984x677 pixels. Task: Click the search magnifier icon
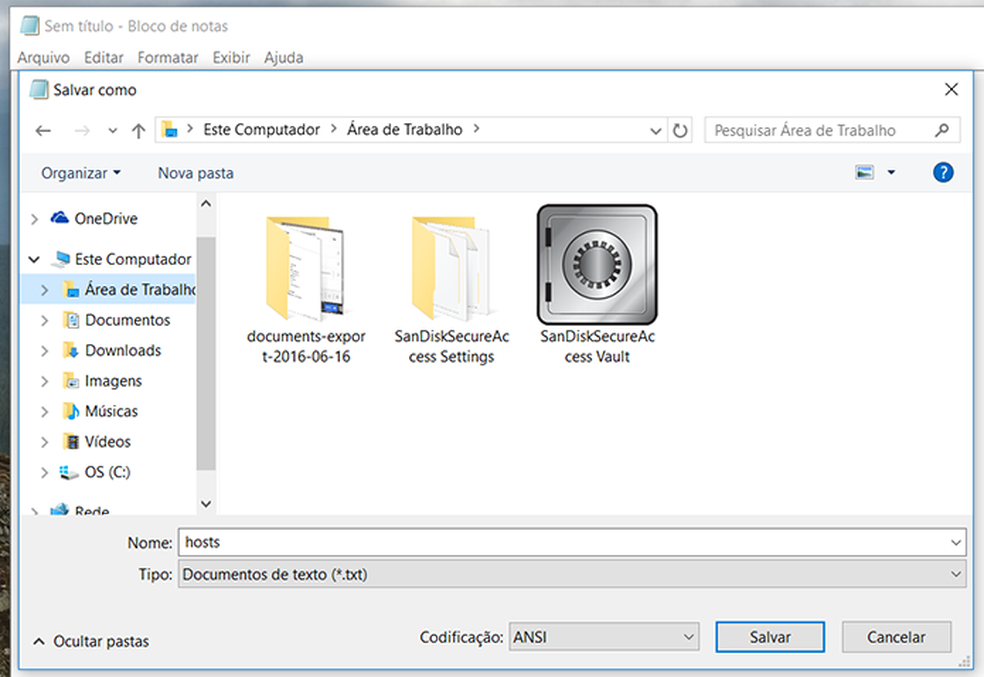(941, 130)
